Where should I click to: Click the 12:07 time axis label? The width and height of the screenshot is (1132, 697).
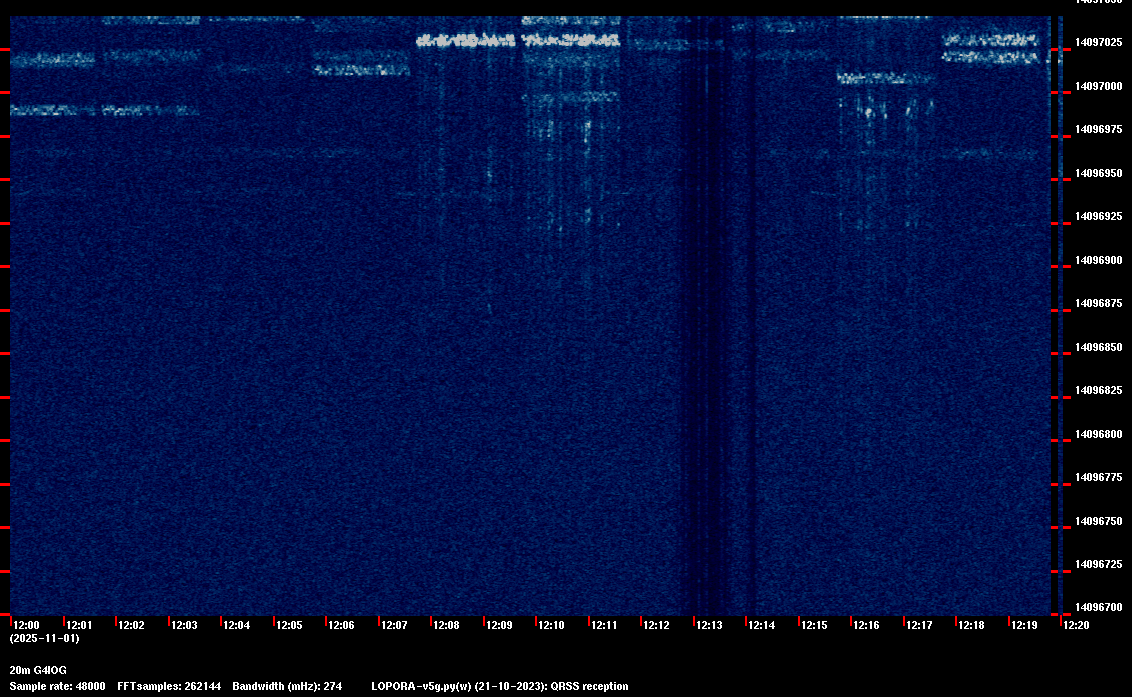(x=394, y=625)
